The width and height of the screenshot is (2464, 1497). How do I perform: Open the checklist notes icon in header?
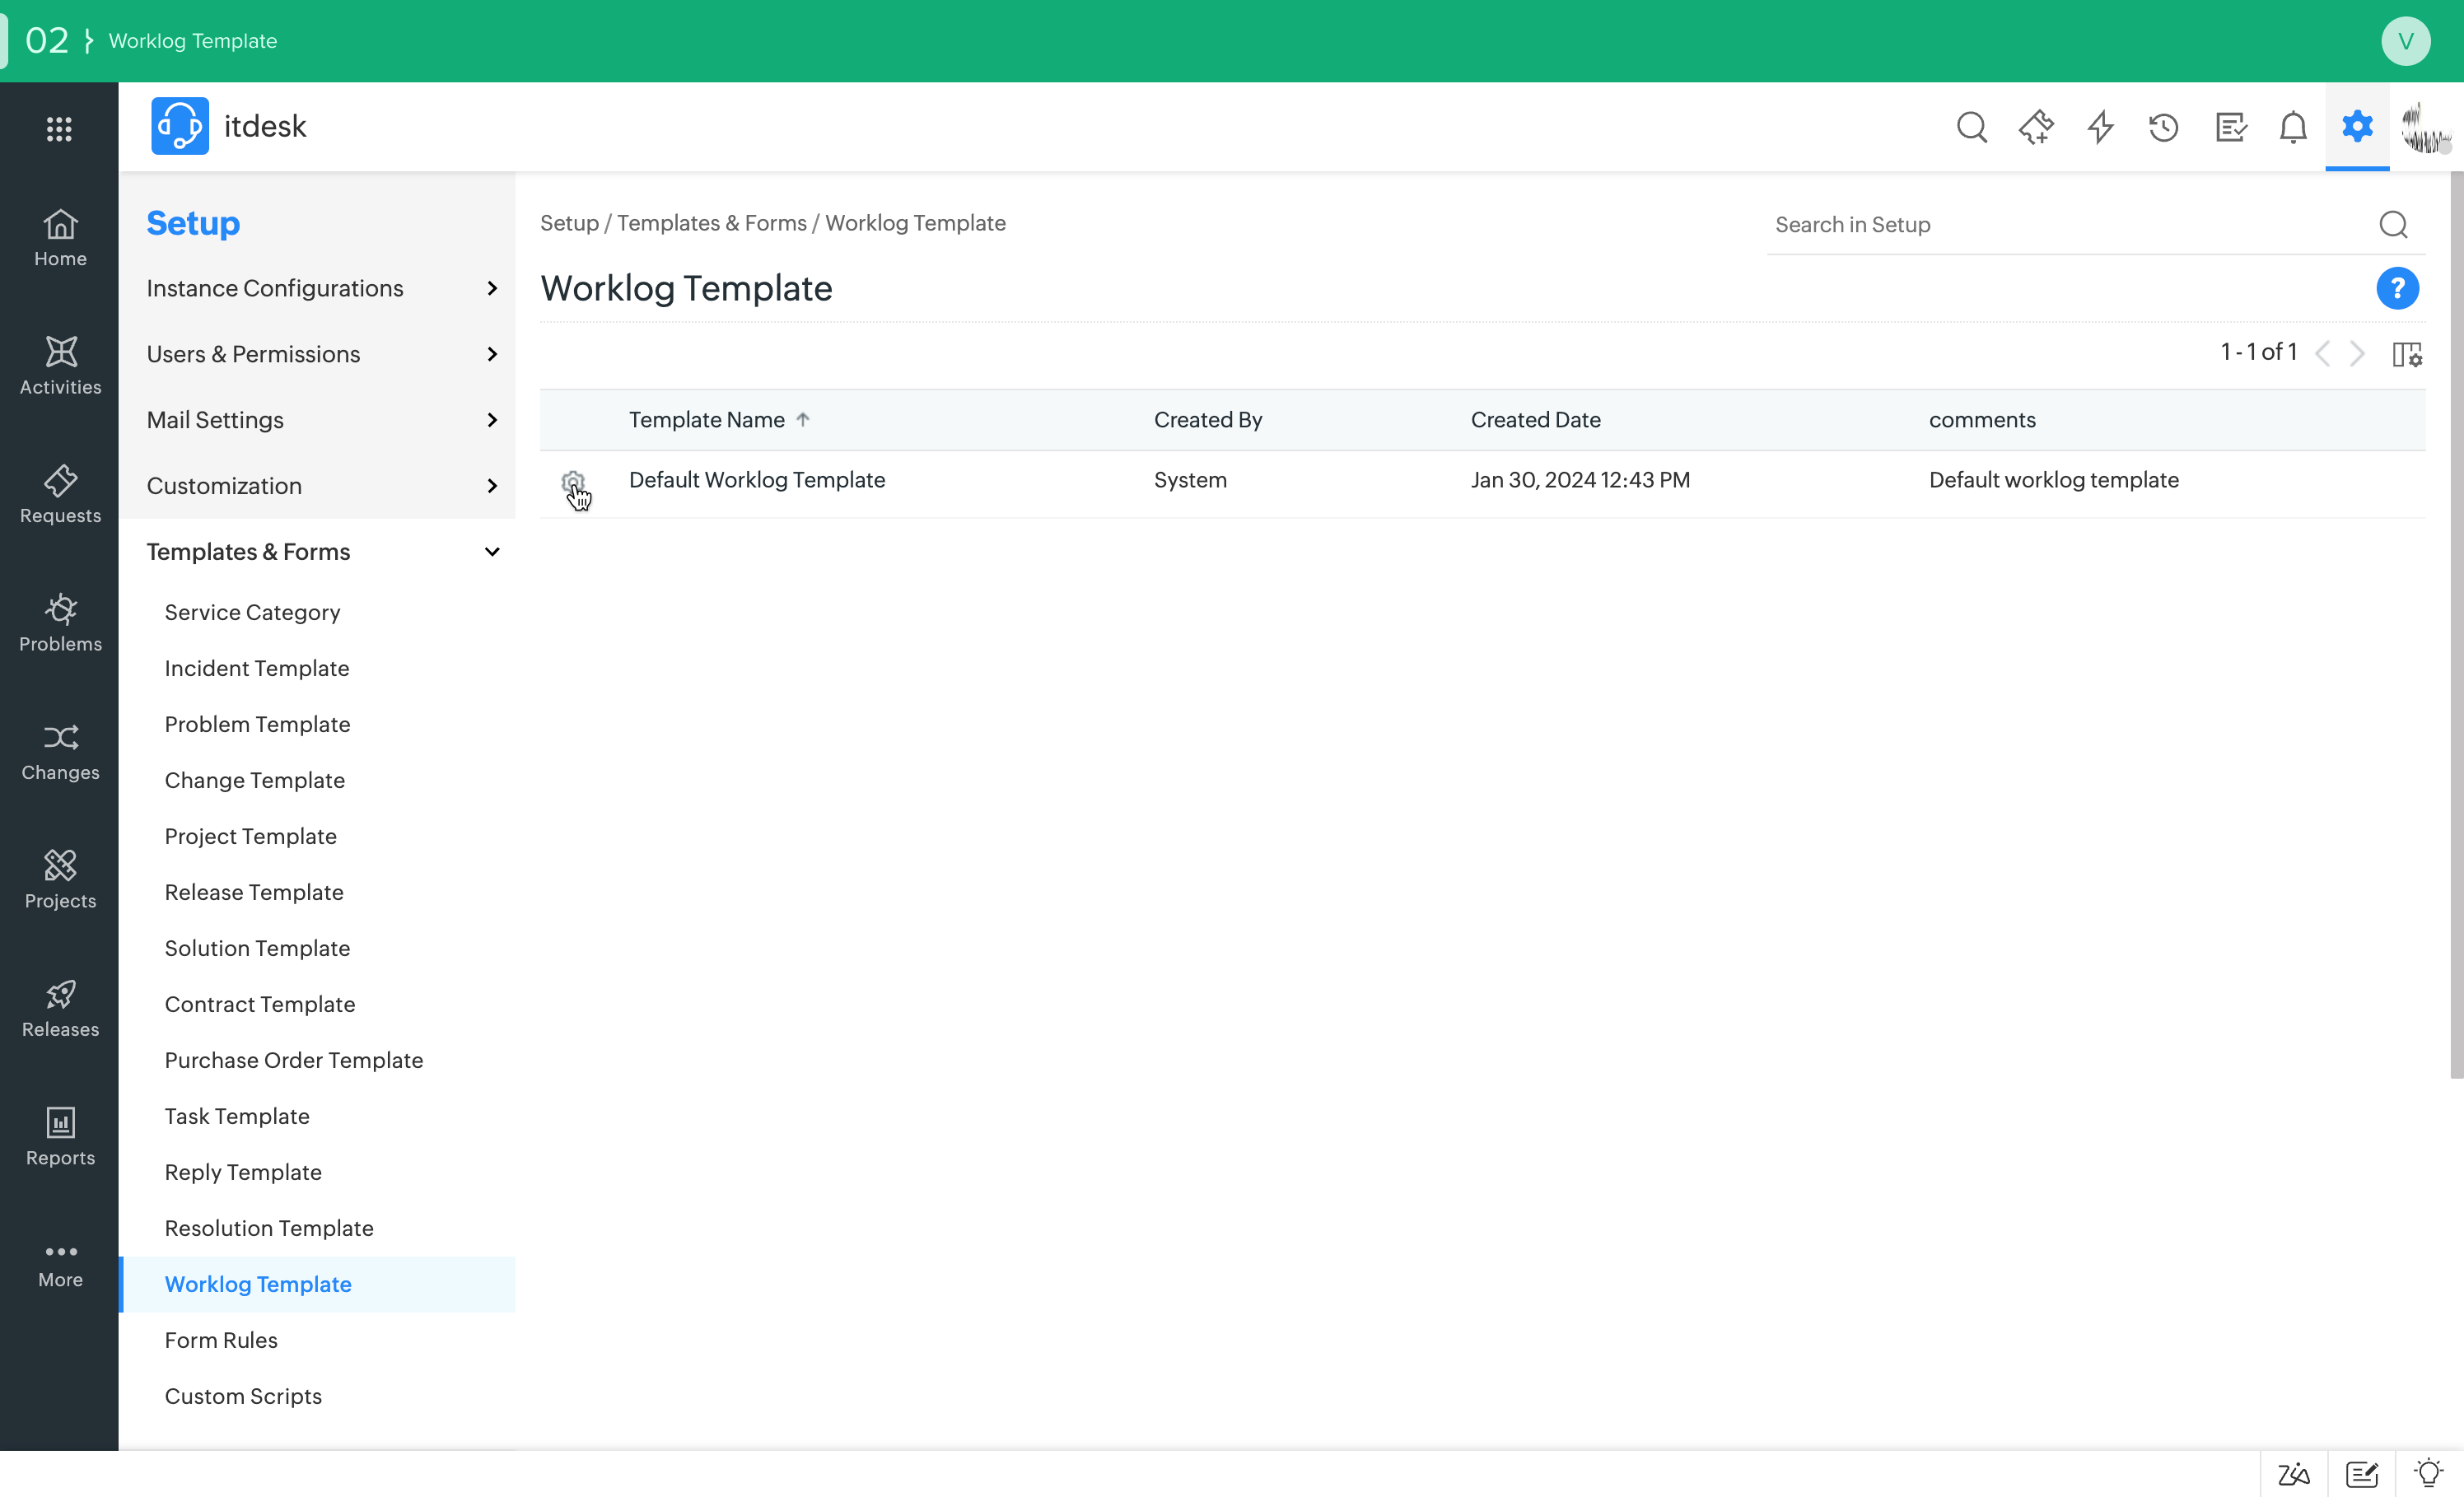[2230, 127]
